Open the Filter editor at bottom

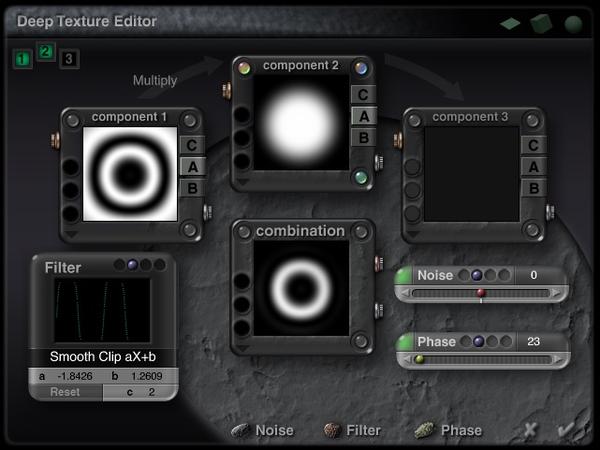[352, 430]
